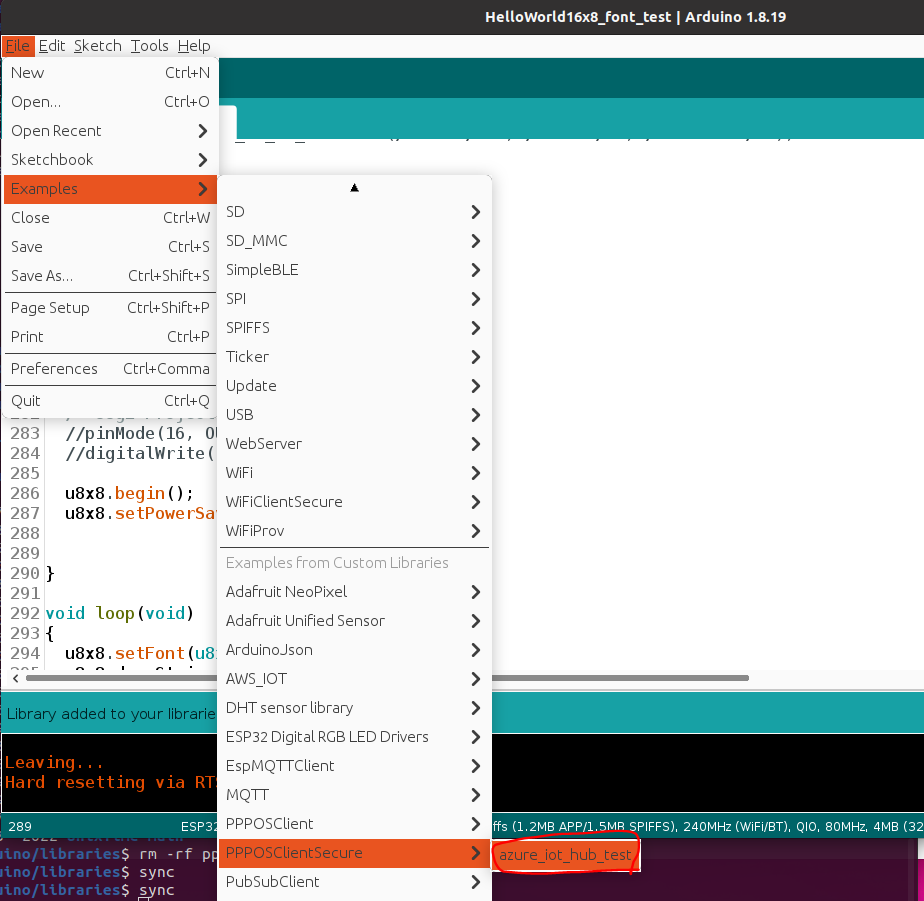Image resolution: width=924 pixels, height=901 pixels.
Task: Choose Close in File menu
Action: pos(110,218)
